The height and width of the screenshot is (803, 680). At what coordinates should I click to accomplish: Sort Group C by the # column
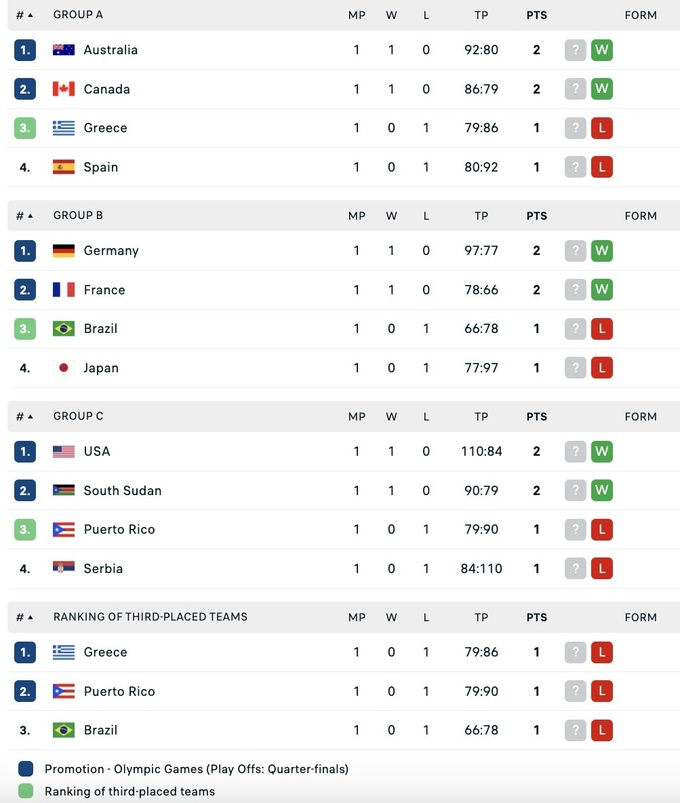tap(24, 417)
